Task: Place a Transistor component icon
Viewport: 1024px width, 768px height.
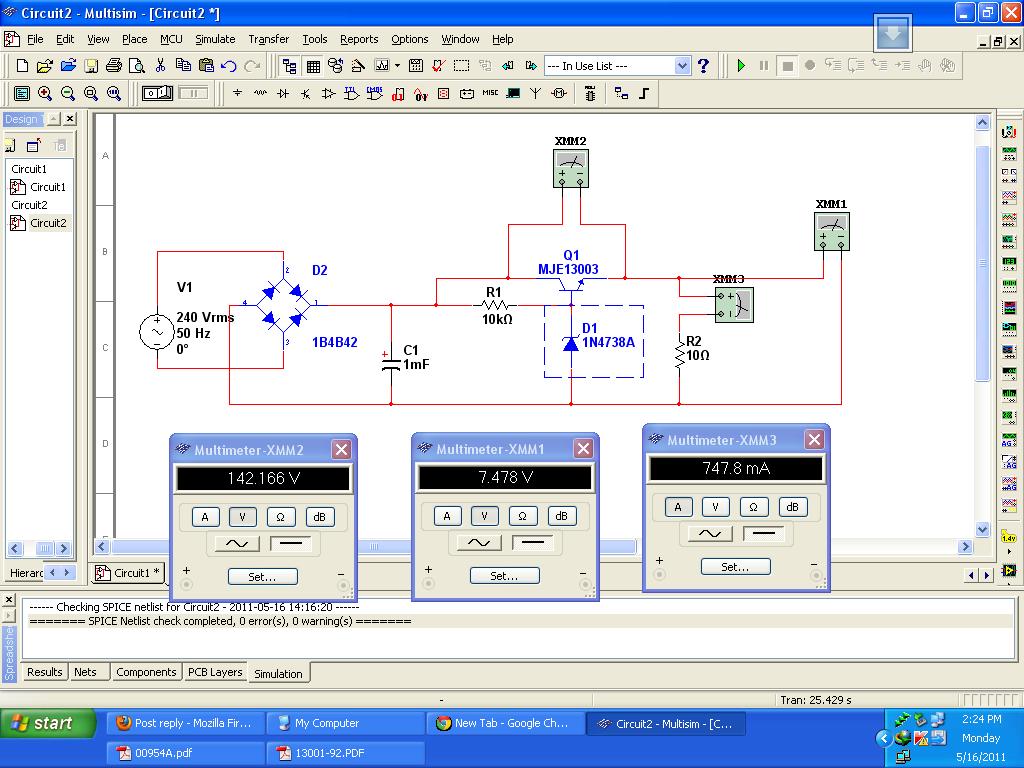Action: 305,93
